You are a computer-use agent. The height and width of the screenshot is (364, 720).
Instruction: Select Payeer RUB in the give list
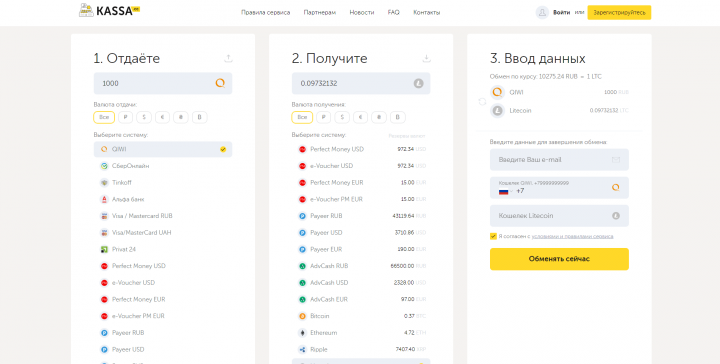pyautogui.click(x=163, y=333)
